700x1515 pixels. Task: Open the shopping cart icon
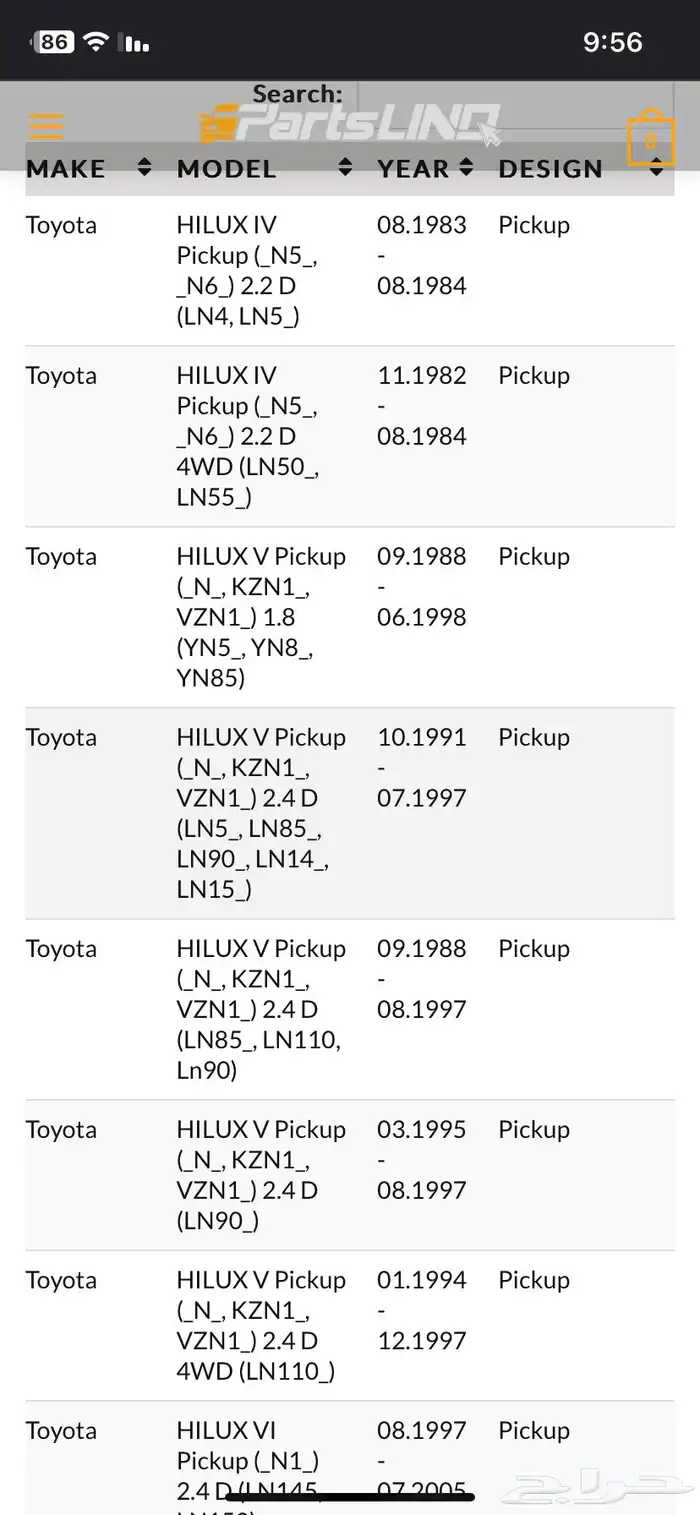coord(651,138)
